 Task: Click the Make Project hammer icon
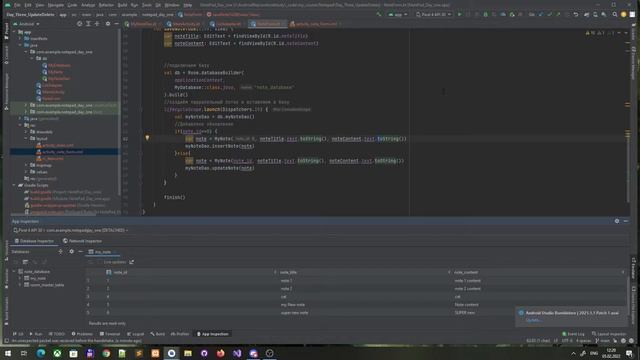pos(379,14)
